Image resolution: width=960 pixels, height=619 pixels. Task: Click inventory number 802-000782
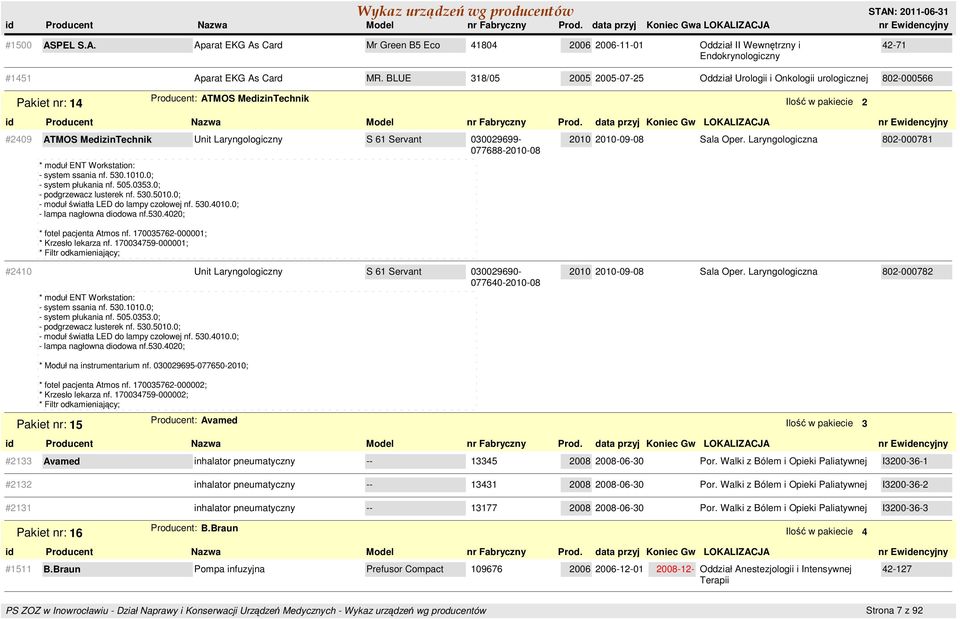tap(916, 272)
